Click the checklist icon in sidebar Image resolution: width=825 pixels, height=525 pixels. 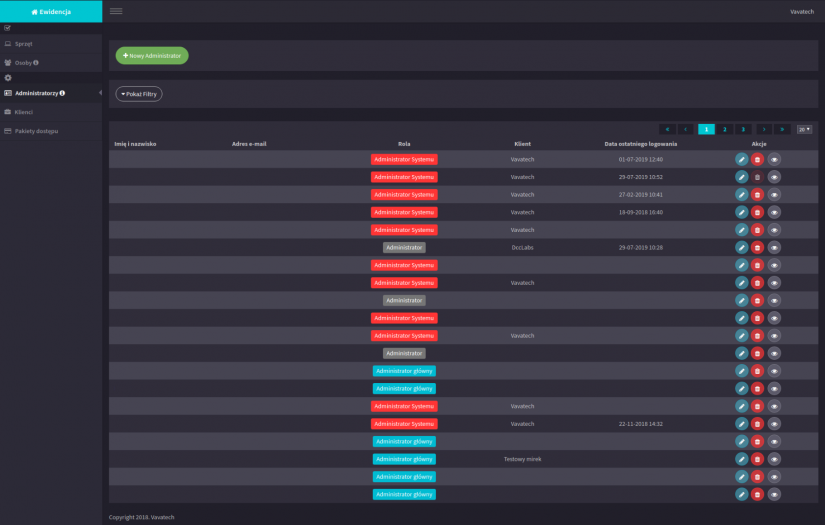(x=7, y=28)
